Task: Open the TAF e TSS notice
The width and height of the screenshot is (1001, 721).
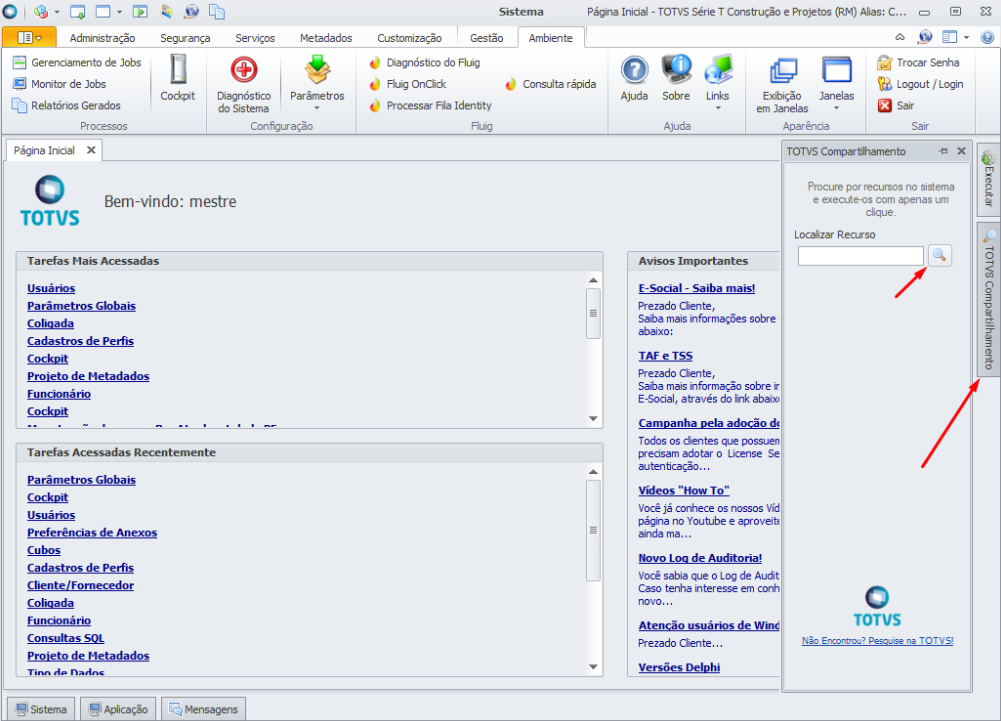Action: point(665,356)
